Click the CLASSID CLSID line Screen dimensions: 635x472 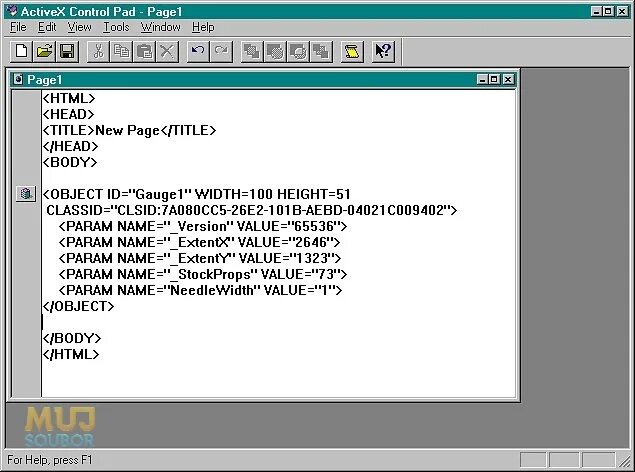point(251,210)
